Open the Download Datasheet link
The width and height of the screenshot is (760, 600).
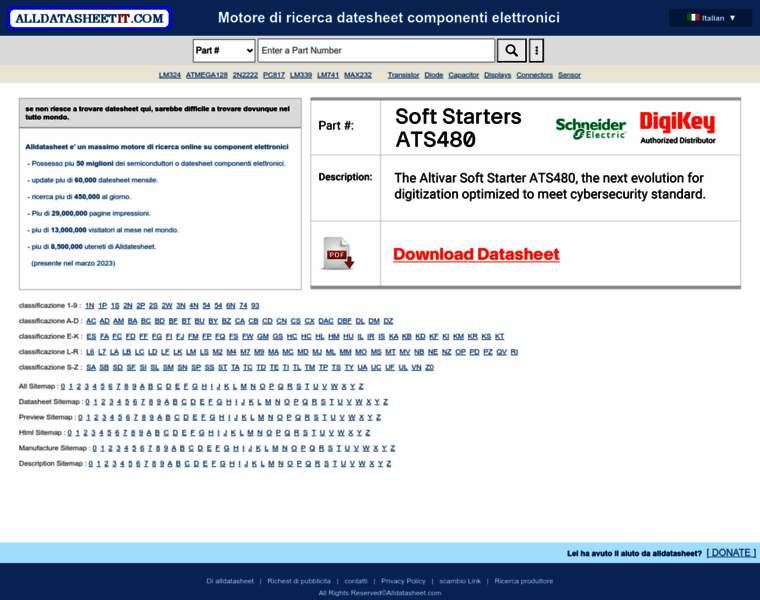pyautogui.click(x=476, y=254)
